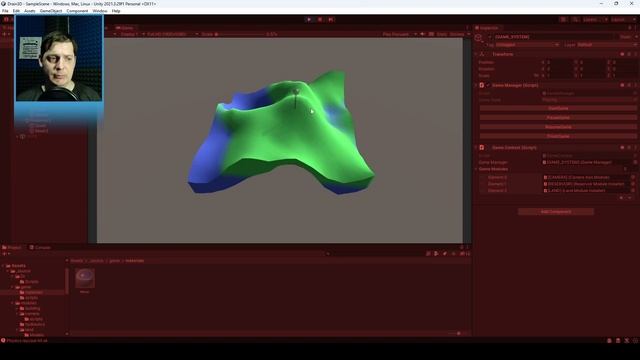Screen dimensions: 640x360
Task: Click the FinishGame button
Action: pyautogui.click(x=558, y=136)
